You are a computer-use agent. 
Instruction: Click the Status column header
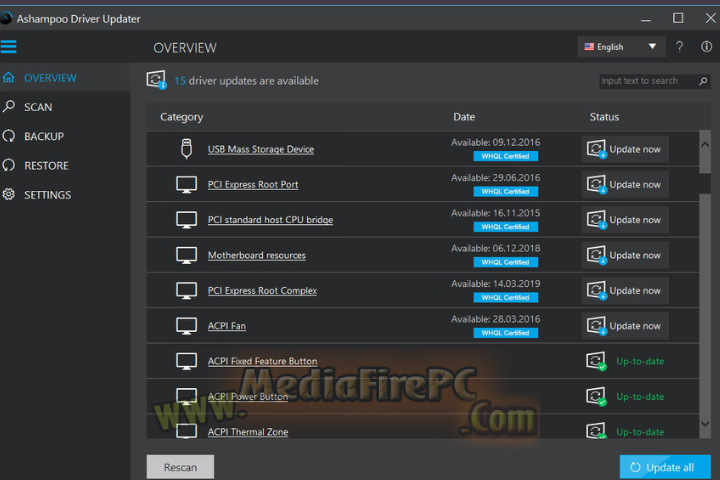(x=604, y=117)
